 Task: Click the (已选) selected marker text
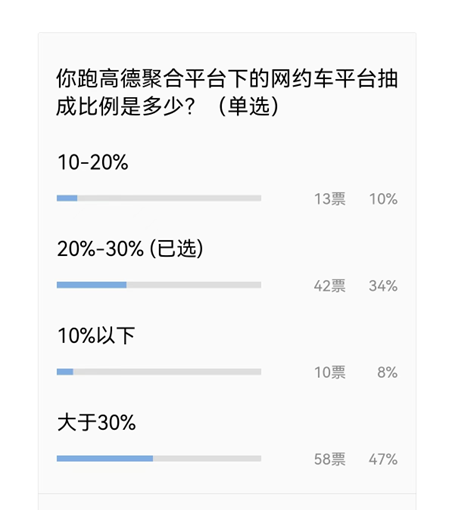(x=176, y=249)
